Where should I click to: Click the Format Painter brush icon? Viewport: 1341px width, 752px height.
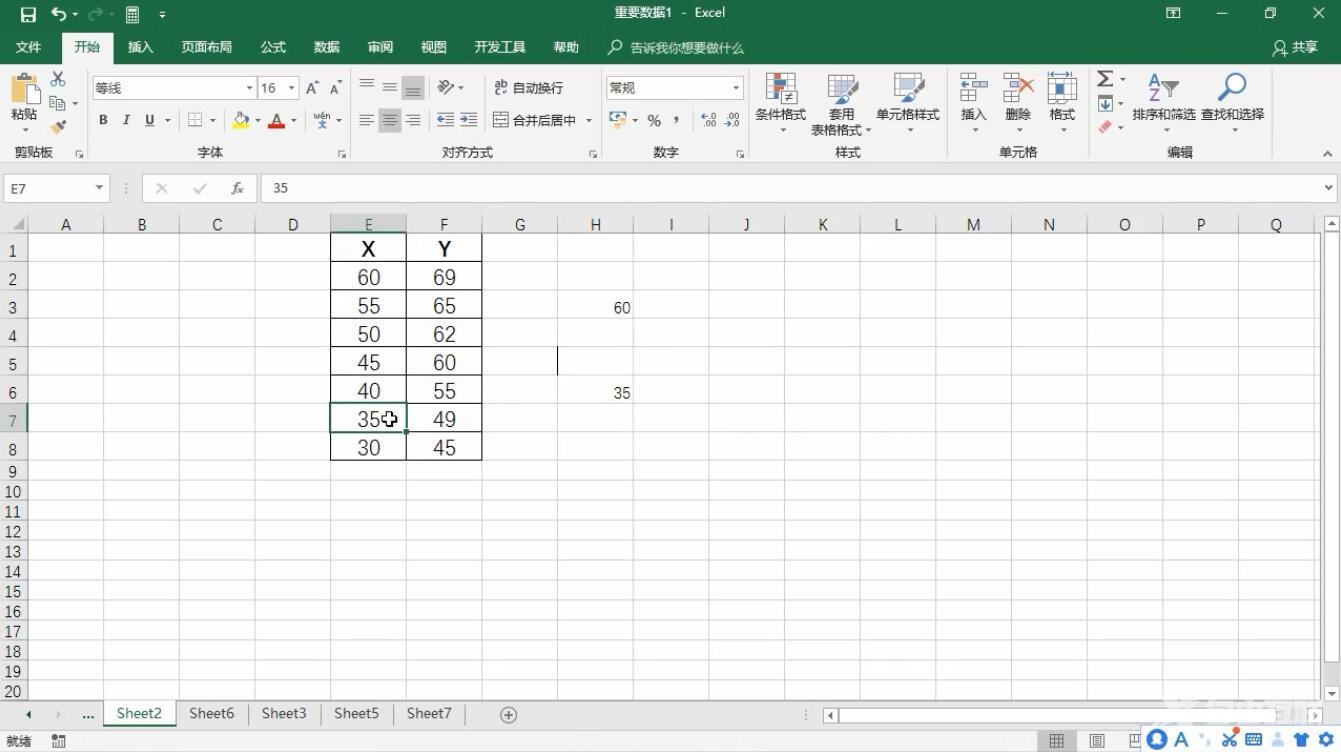tap(58, 127)
